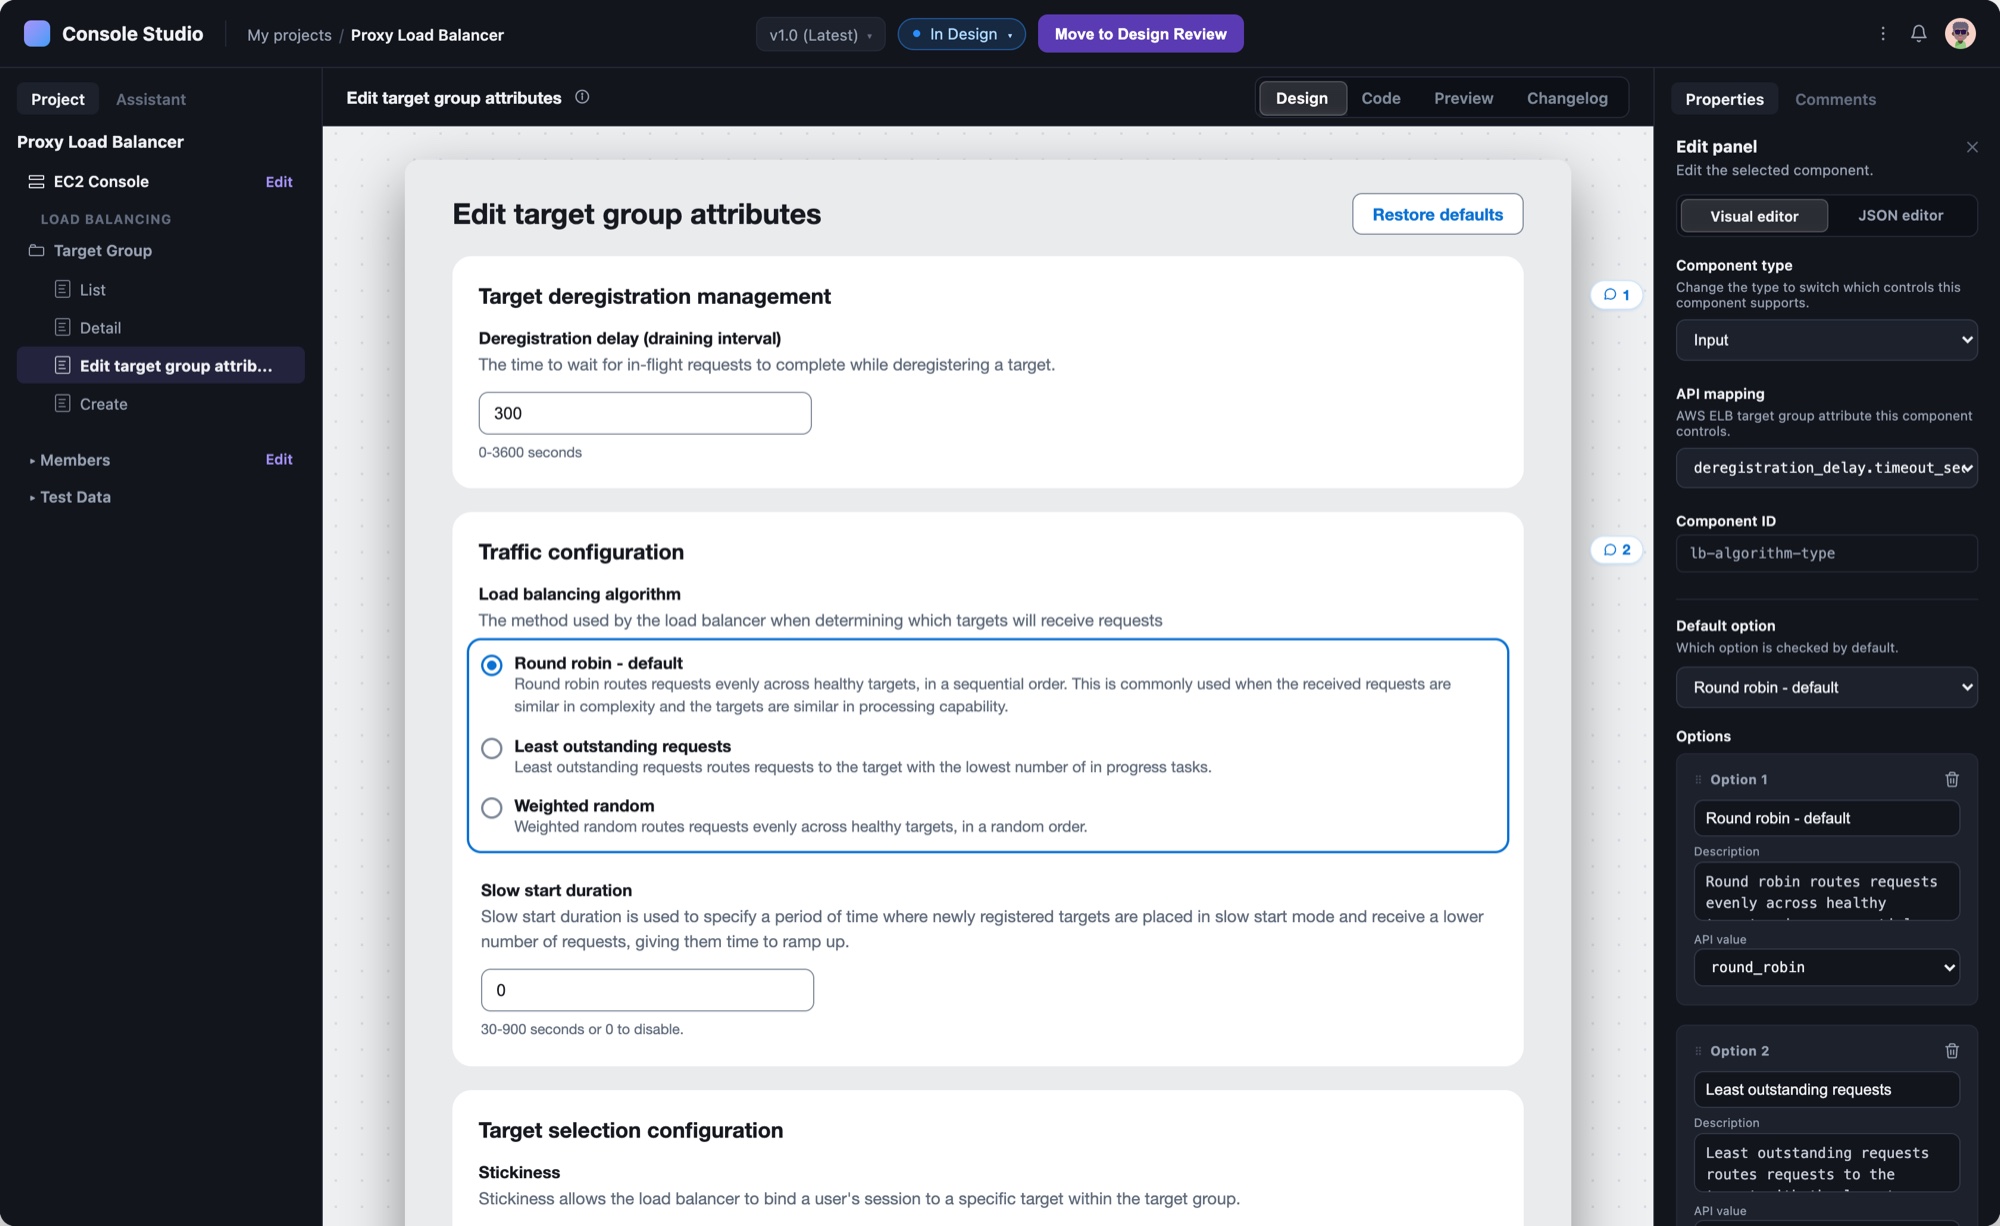Open the Detail page in tree
Screen dimensions: 2000x1226
click(x=161, y=327)
